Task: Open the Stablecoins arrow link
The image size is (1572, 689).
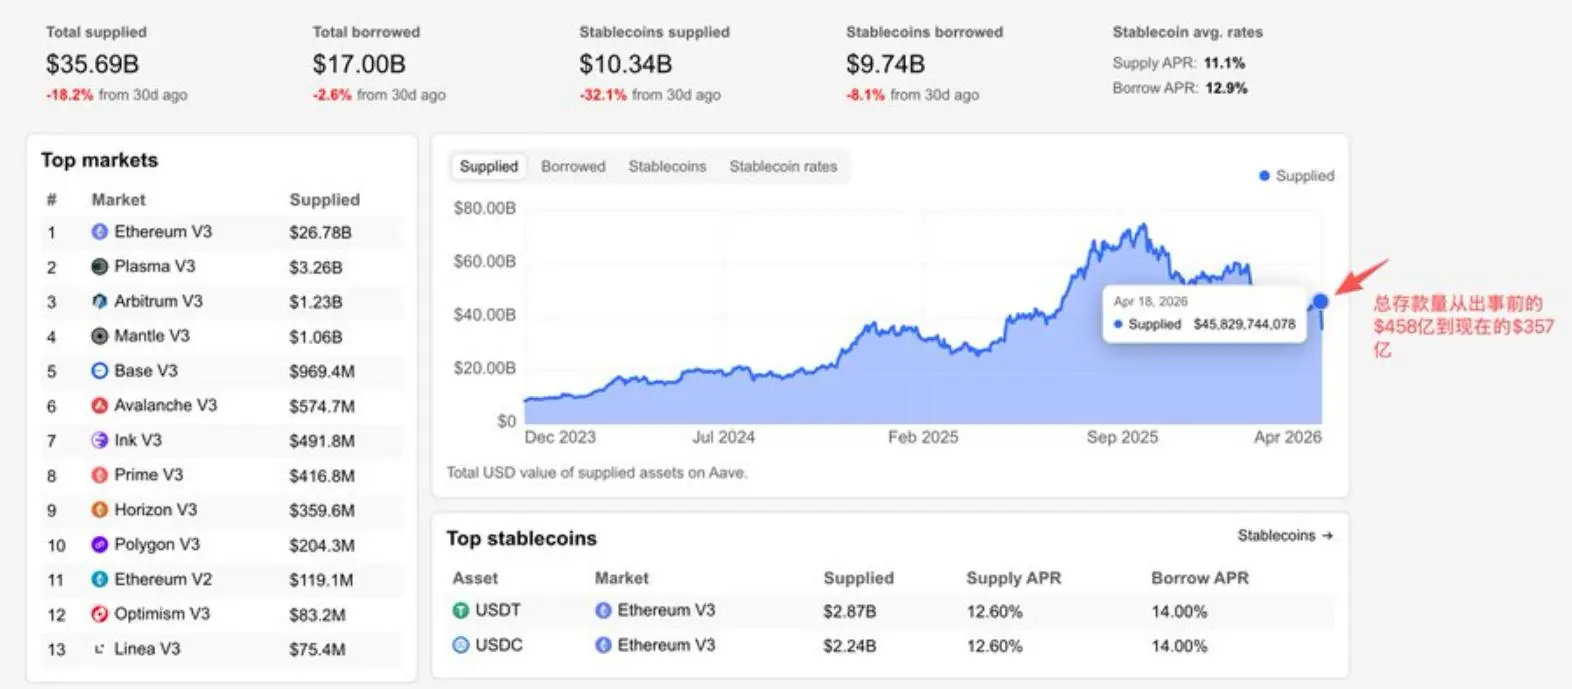Action: 1285,536
